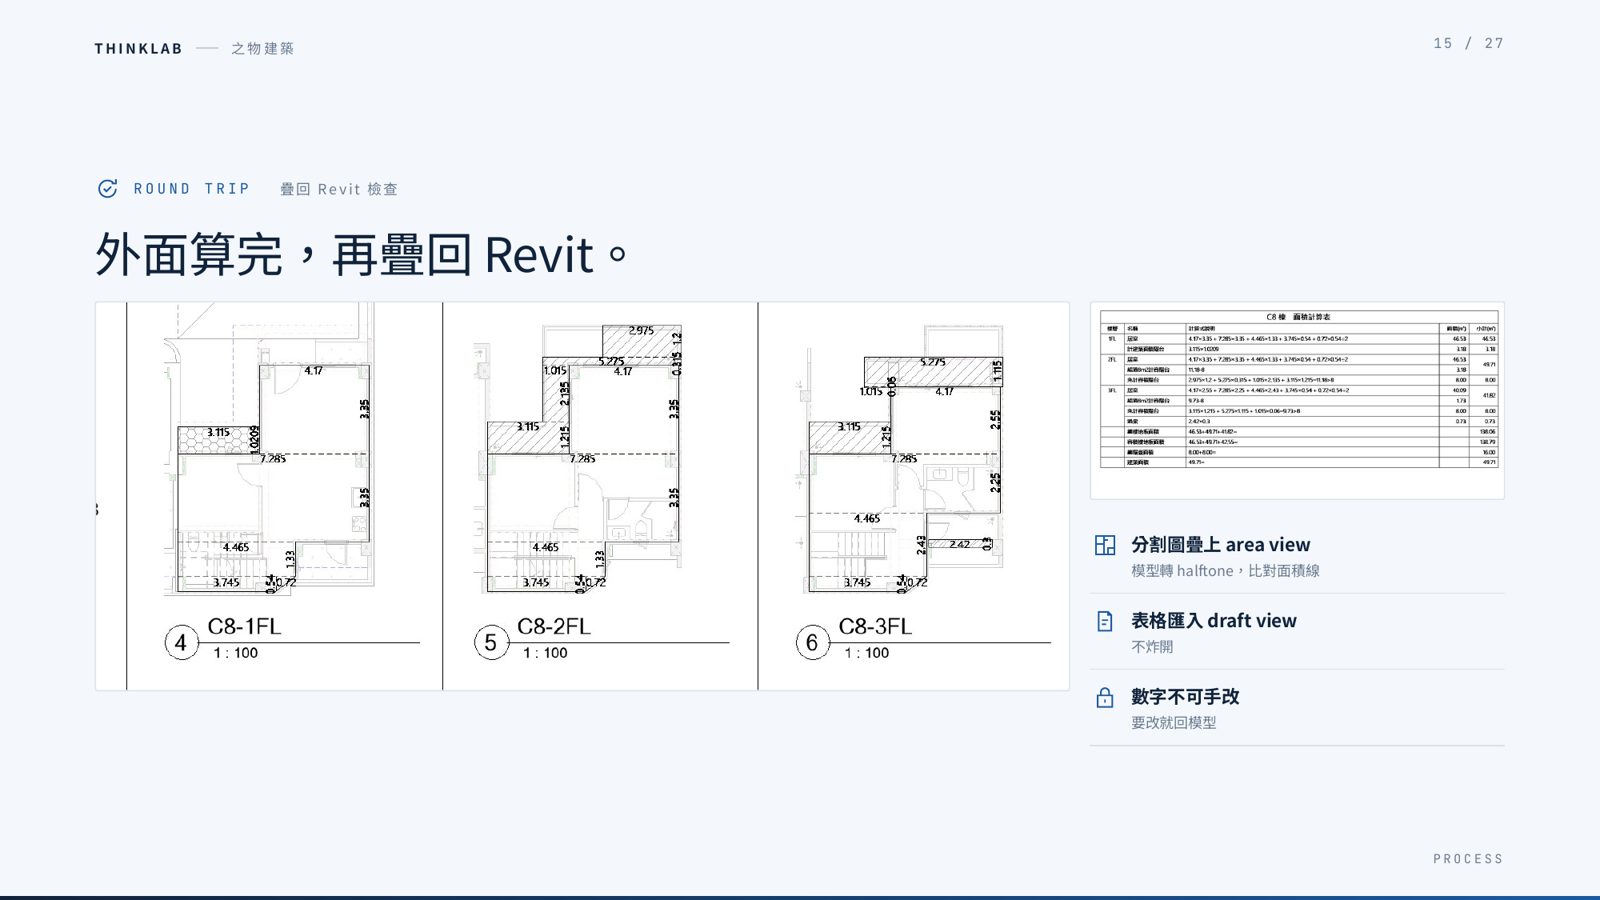Click the 模型轉 halftone，比對面積線 description
This screenshot has width=1600, height=900.
tap(1225, 571)
